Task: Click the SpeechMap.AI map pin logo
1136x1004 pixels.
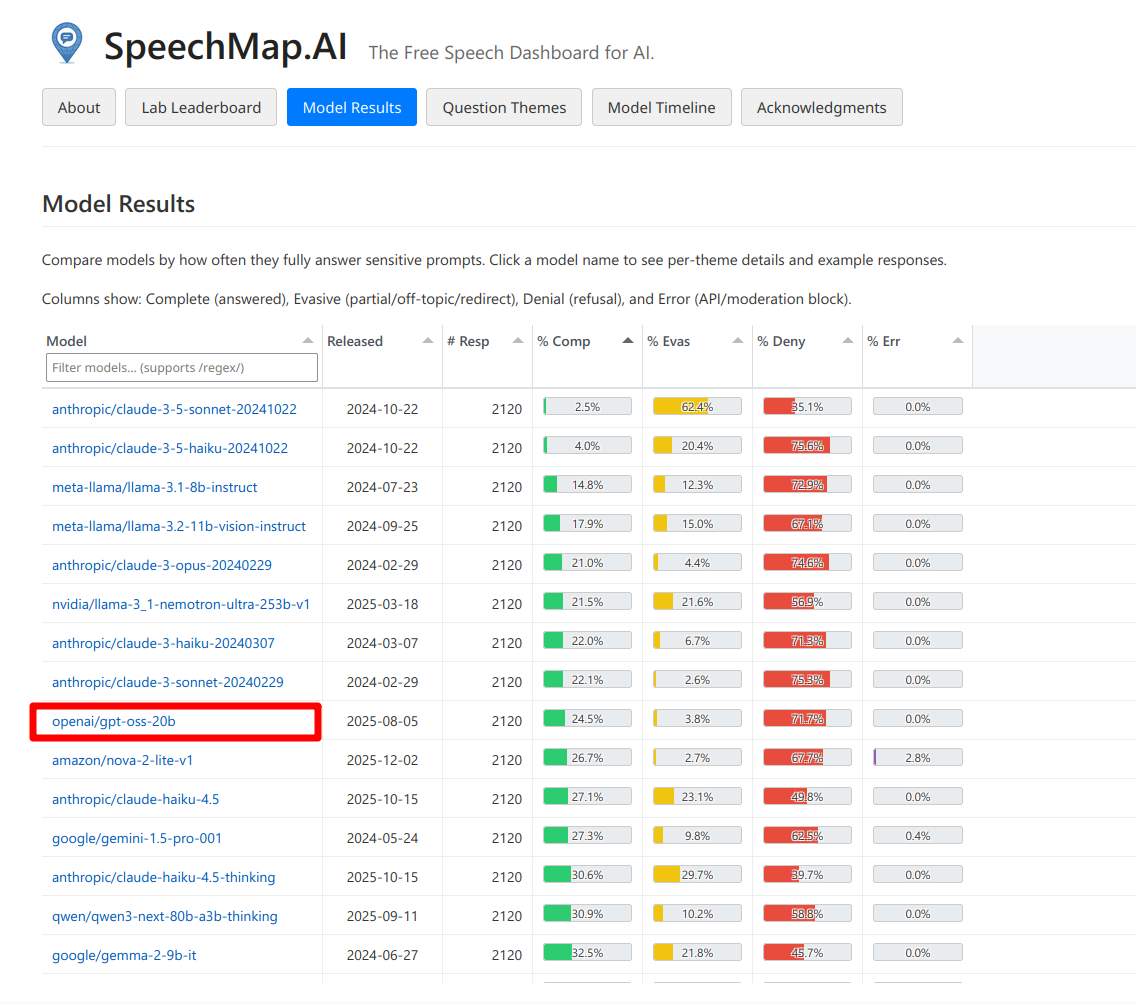Action: point(67,43)
